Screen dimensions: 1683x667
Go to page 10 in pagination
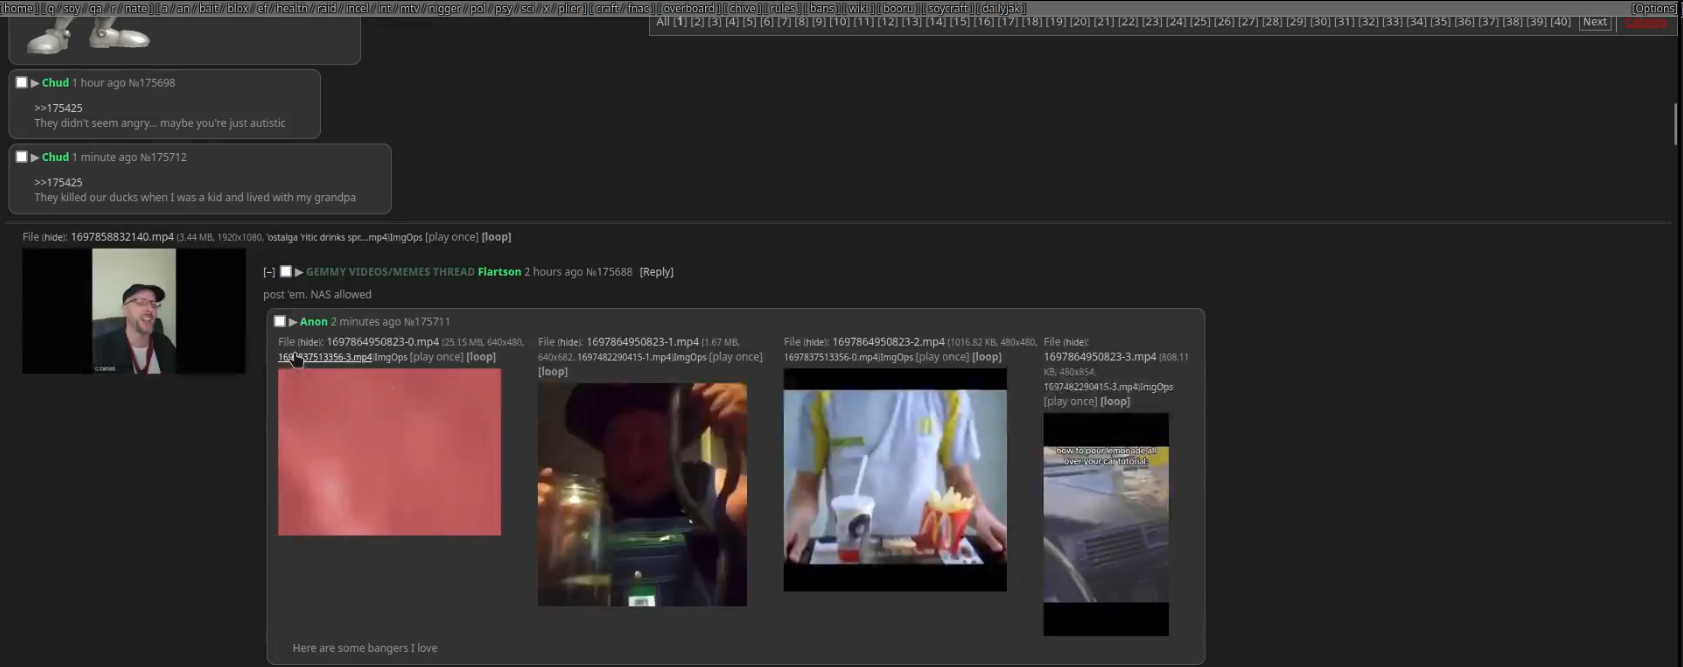coord(839,22)
